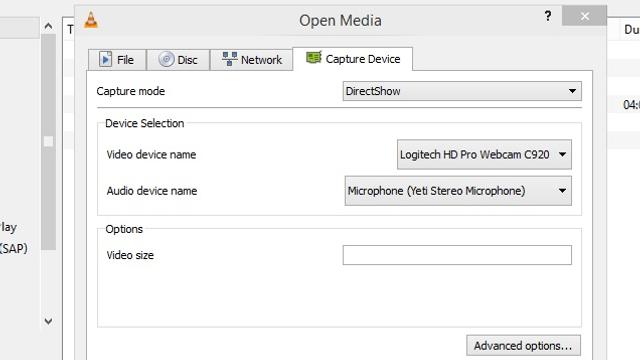Screen dimensions: 640x360
Task: Click the playlist sidebar scroll down arrow
Action: 48,321
